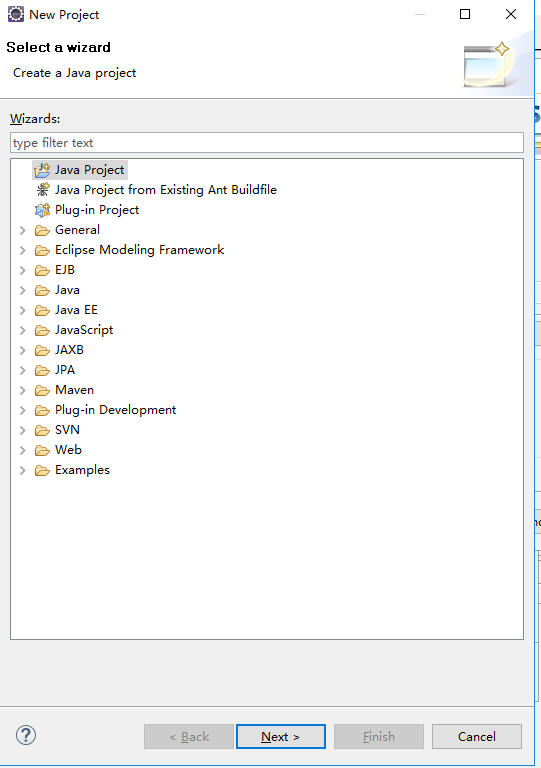Screen dimensions: 541x768
Task: Expand the EJB category
Action: click(23, 270)
